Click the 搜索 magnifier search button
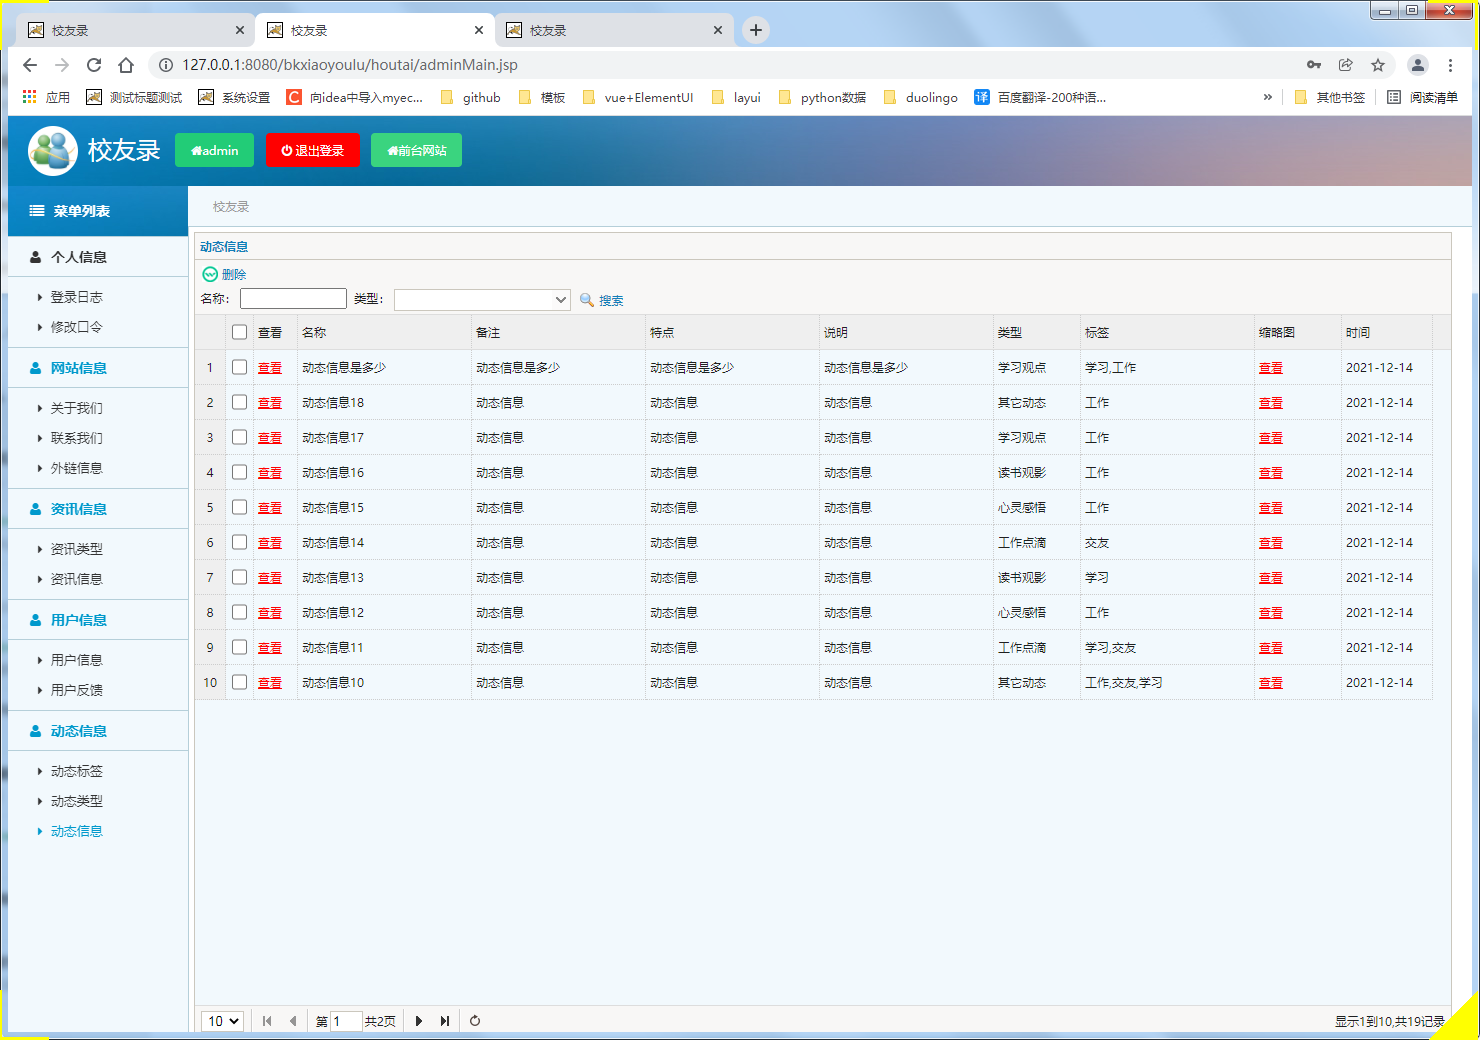 click(601, 300)
